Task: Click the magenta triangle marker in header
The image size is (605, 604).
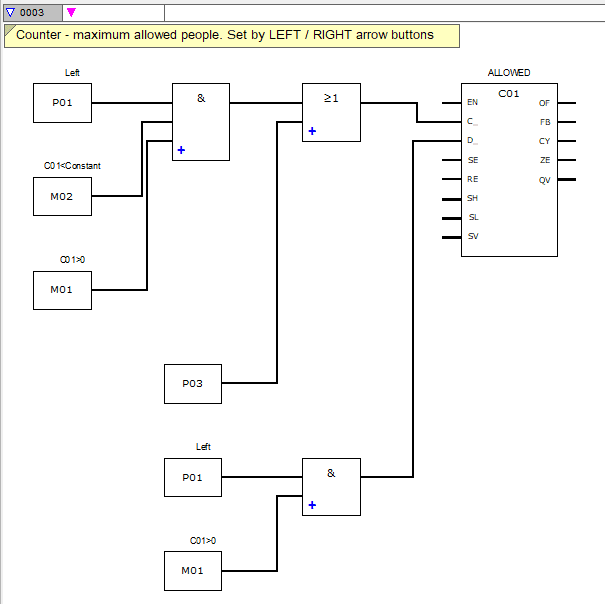Action: (x=71, y=12)
